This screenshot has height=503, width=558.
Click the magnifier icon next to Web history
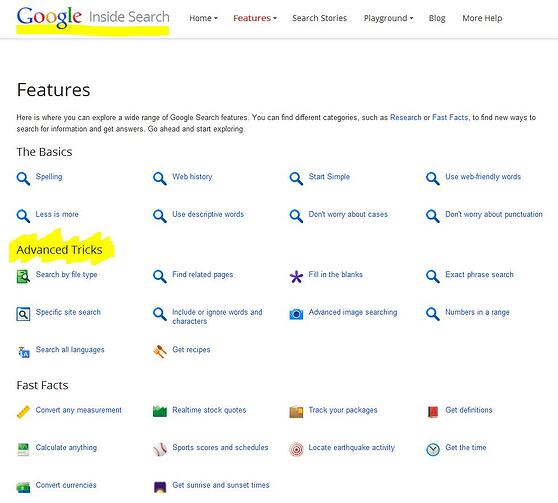pos(159,178)
